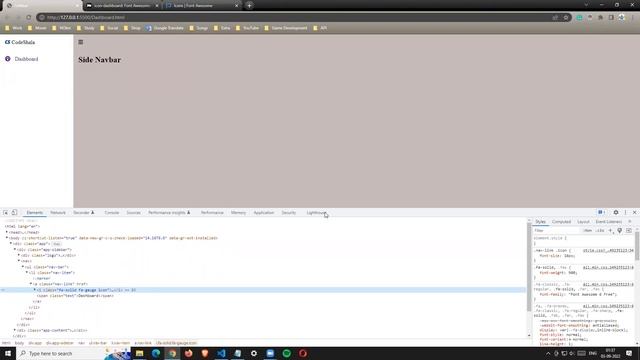Select the span class text Dashboard node
Viewport: 640px width, 360px height.
tap(76, 296)
